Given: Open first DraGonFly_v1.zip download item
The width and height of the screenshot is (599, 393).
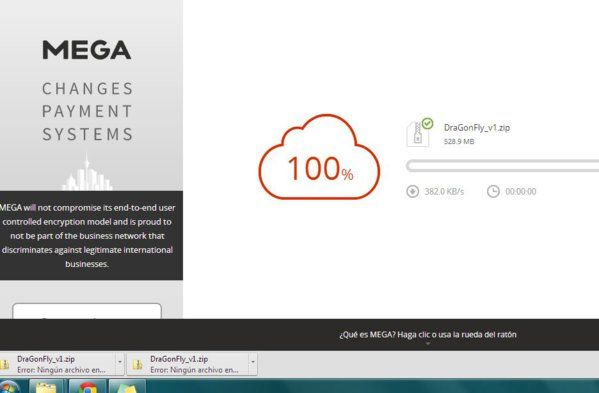Looking at the screenshot, I should [57, 364].
